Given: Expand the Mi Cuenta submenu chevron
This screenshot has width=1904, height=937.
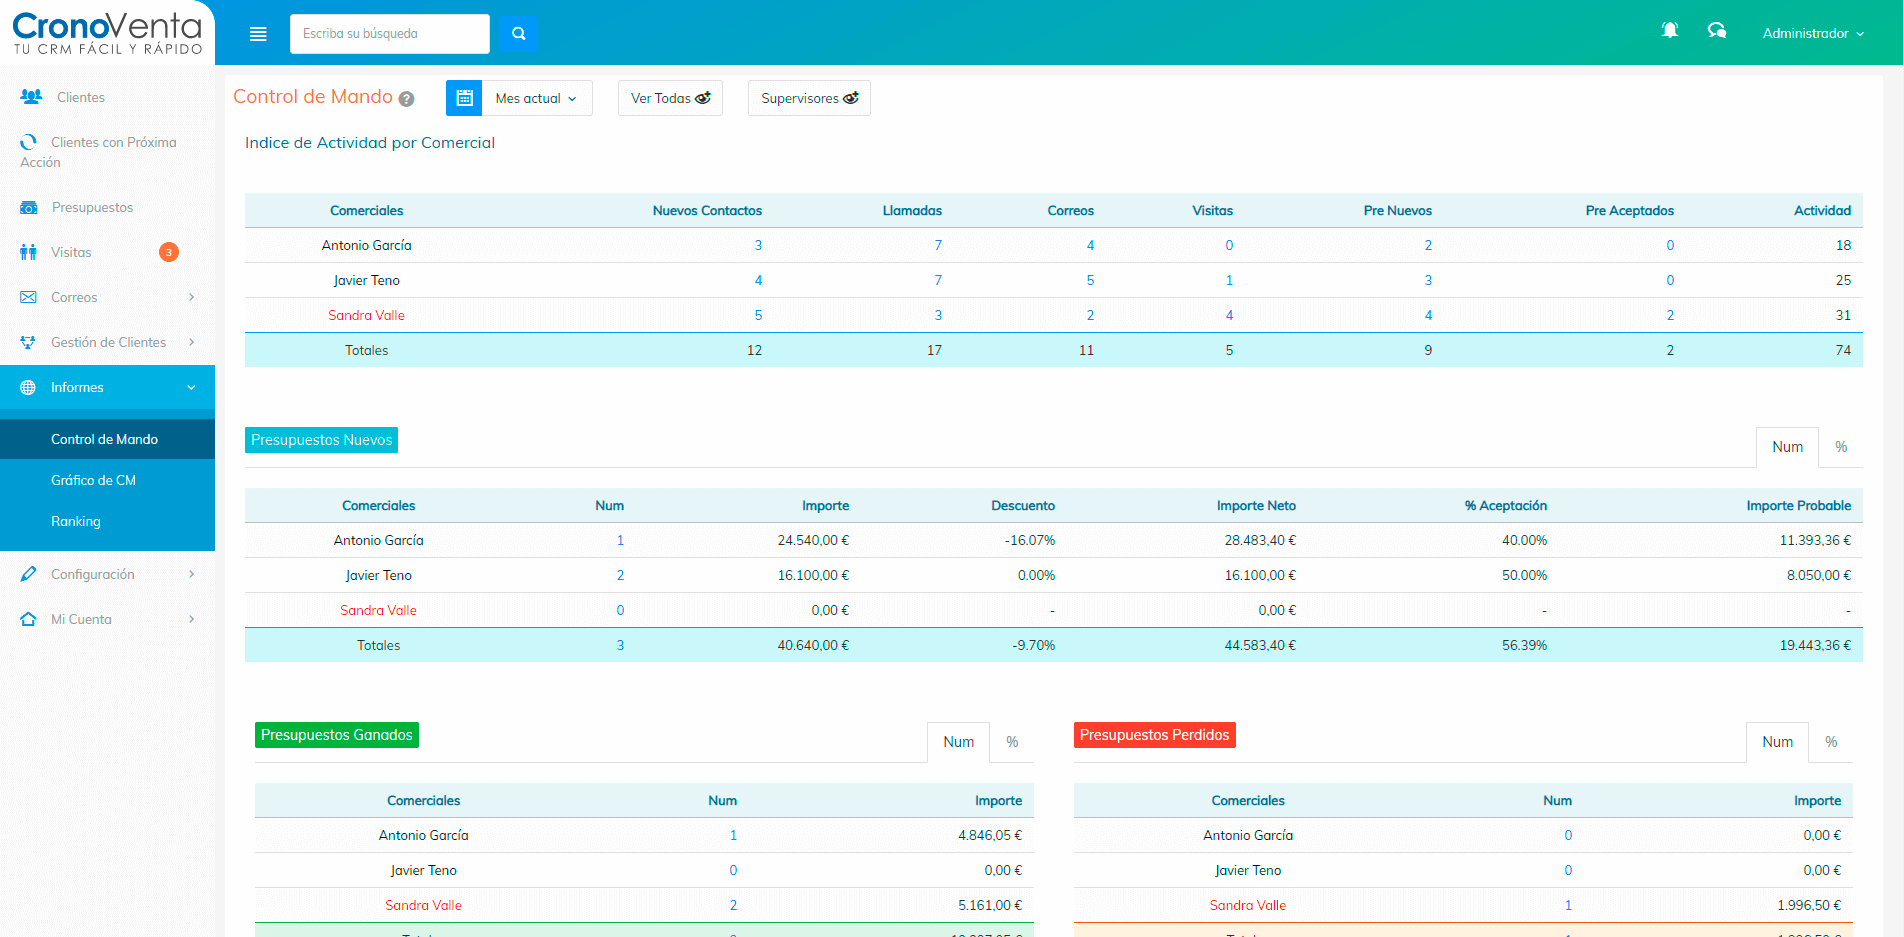Looking at the screenshot, I should click(191, 619).
